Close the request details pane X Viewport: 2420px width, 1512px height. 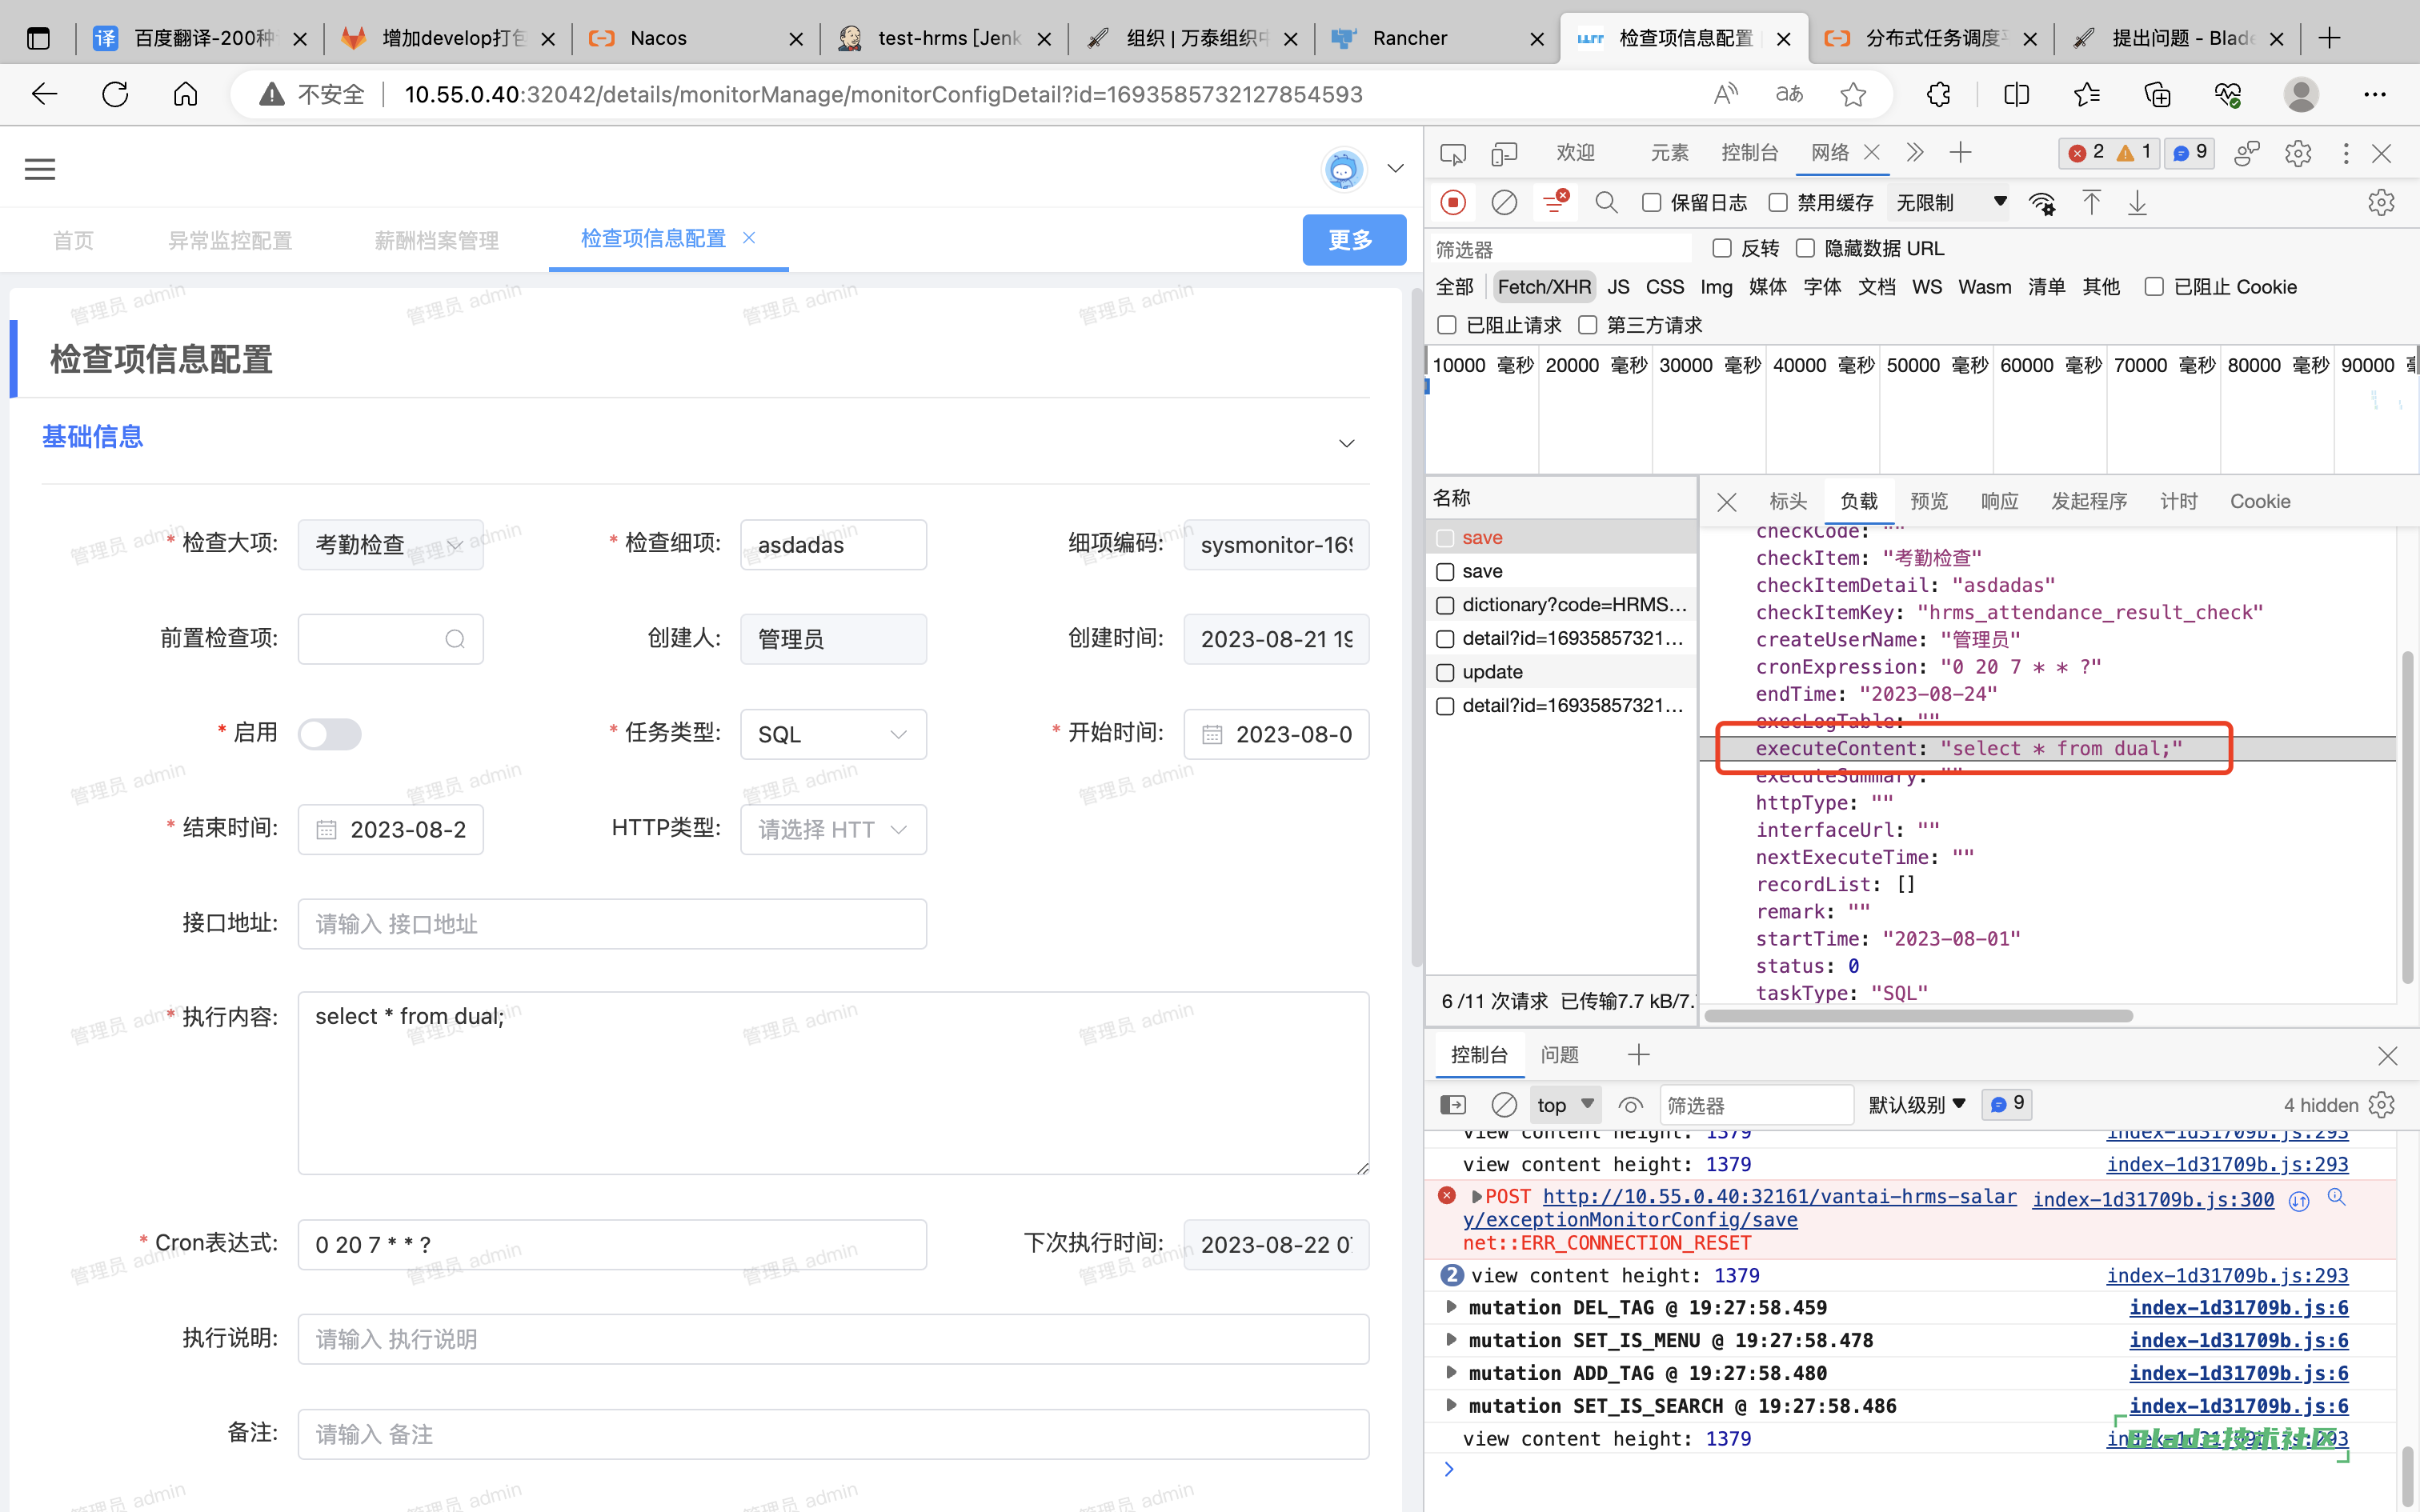(x=1727, y=502)
